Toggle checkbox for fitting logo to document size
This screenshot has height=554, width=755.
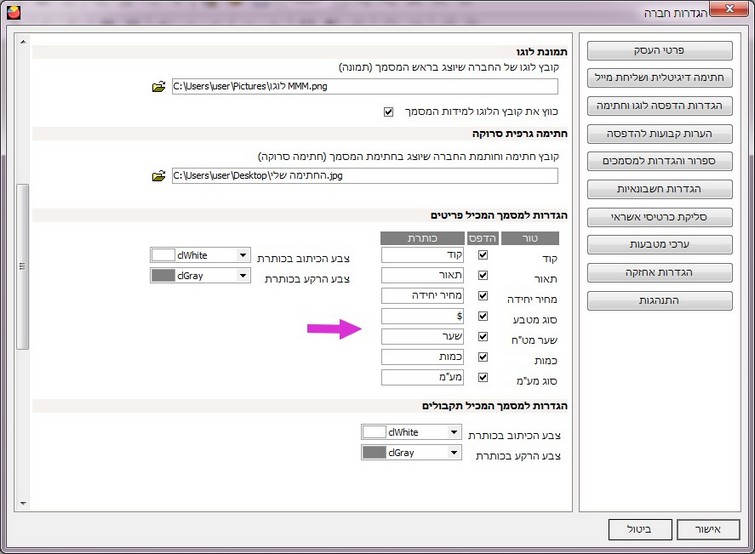point(389,112)
